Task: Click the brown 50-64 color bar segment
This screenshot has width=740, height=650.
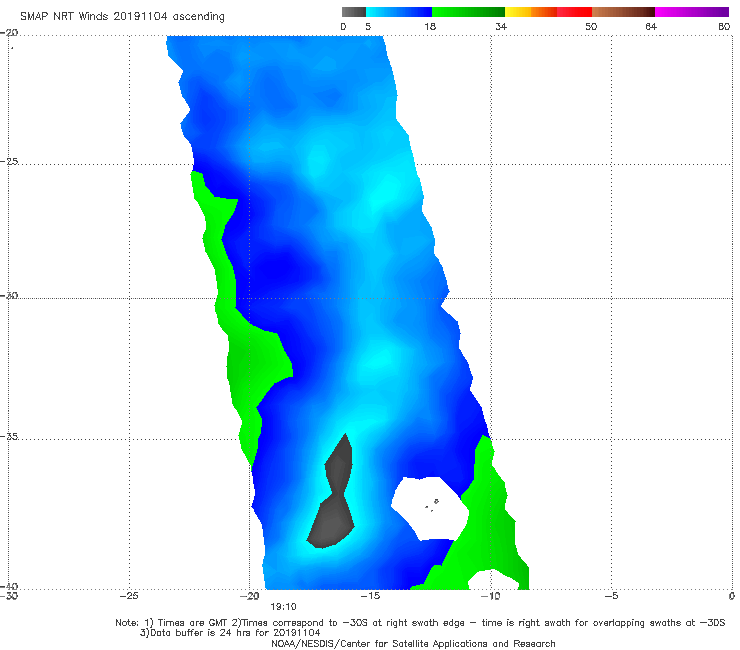Action: (x=623, y=12)
